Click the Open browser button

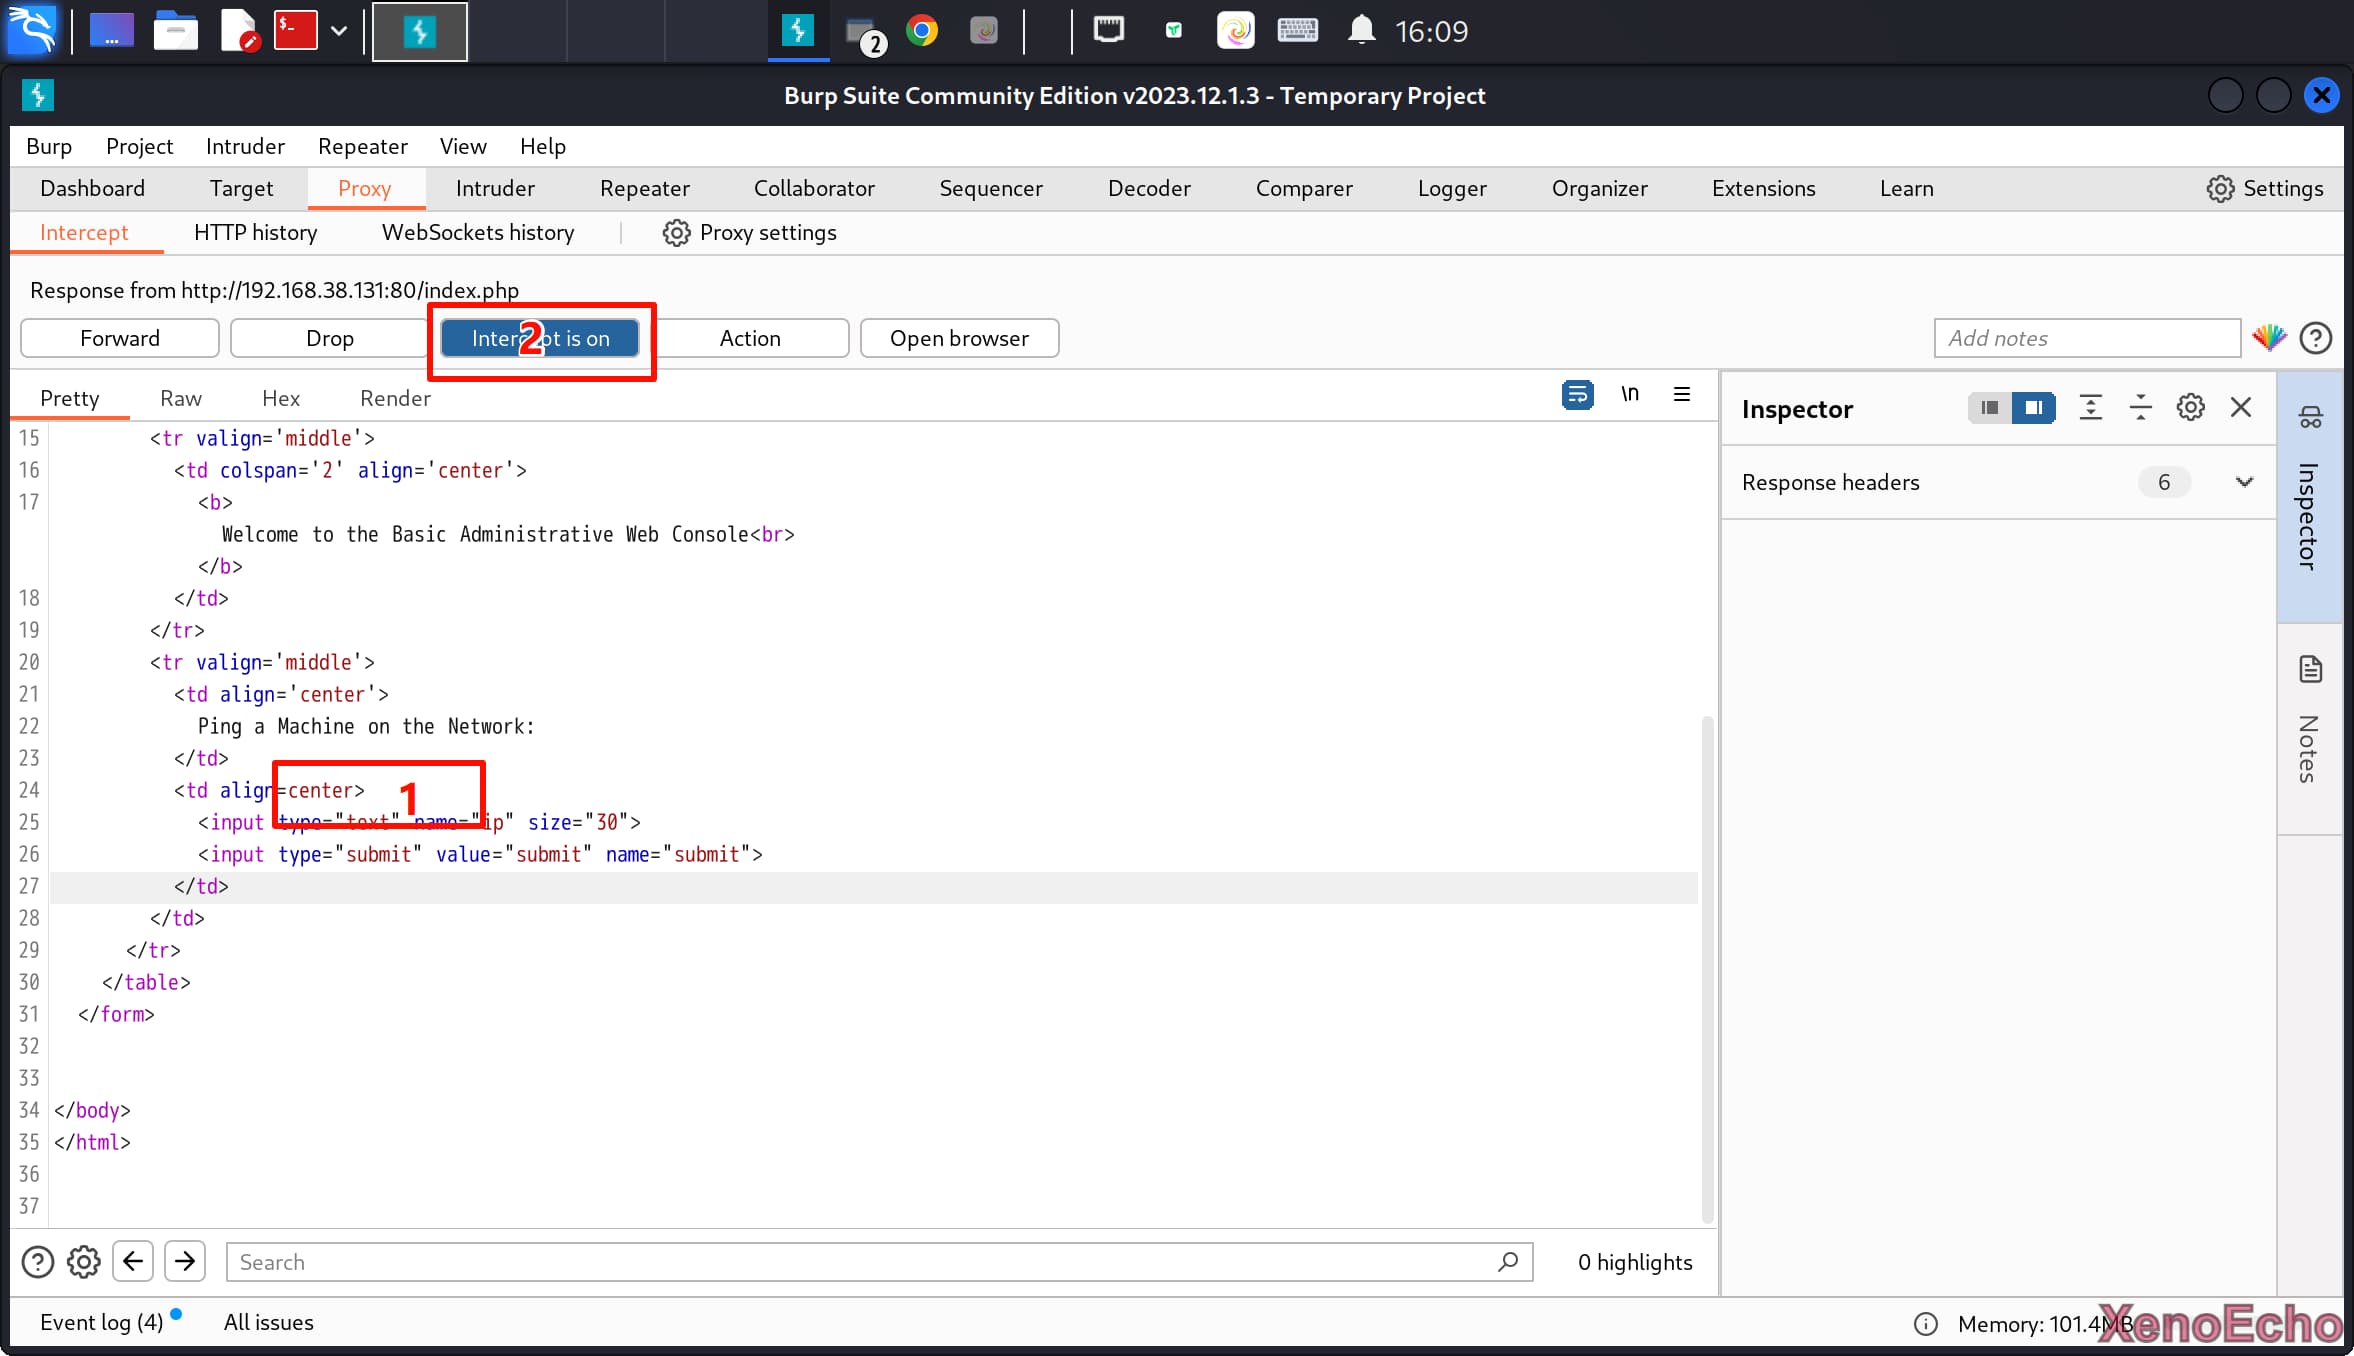[x=959, y=338]
